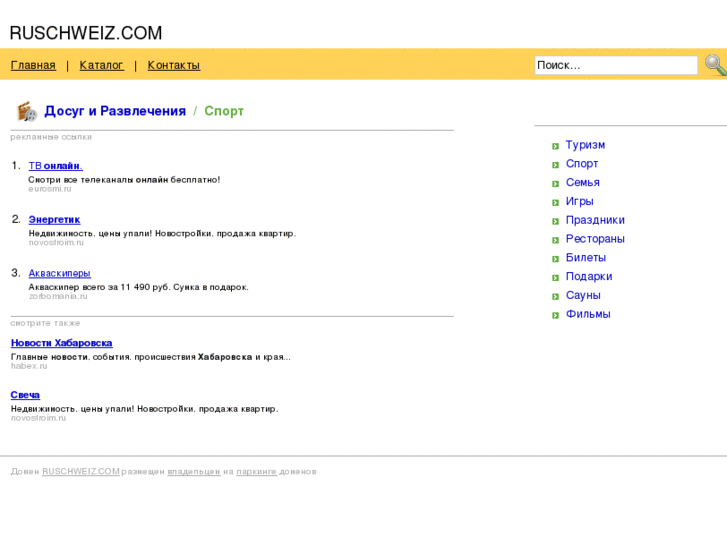Click the footer RUSCHWEIZ.COM link

[x=81, y=471]
